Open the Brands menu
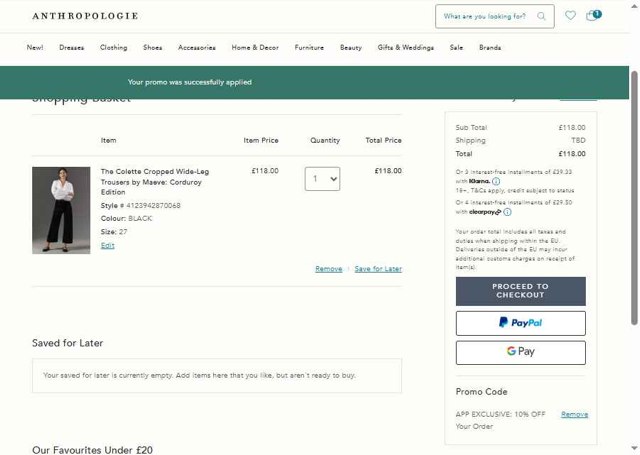The image size is (640, 455). [x=490, y=47]
